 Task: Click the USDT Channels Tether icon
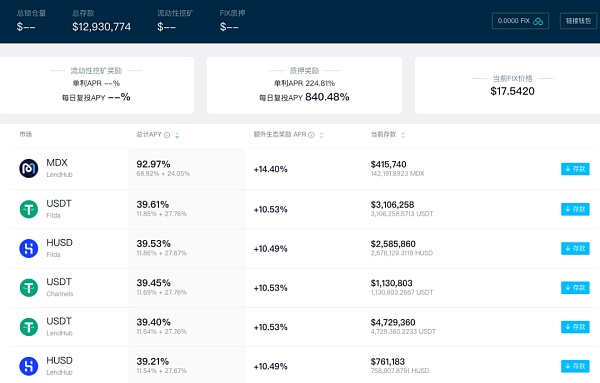(x=29, y=288)
